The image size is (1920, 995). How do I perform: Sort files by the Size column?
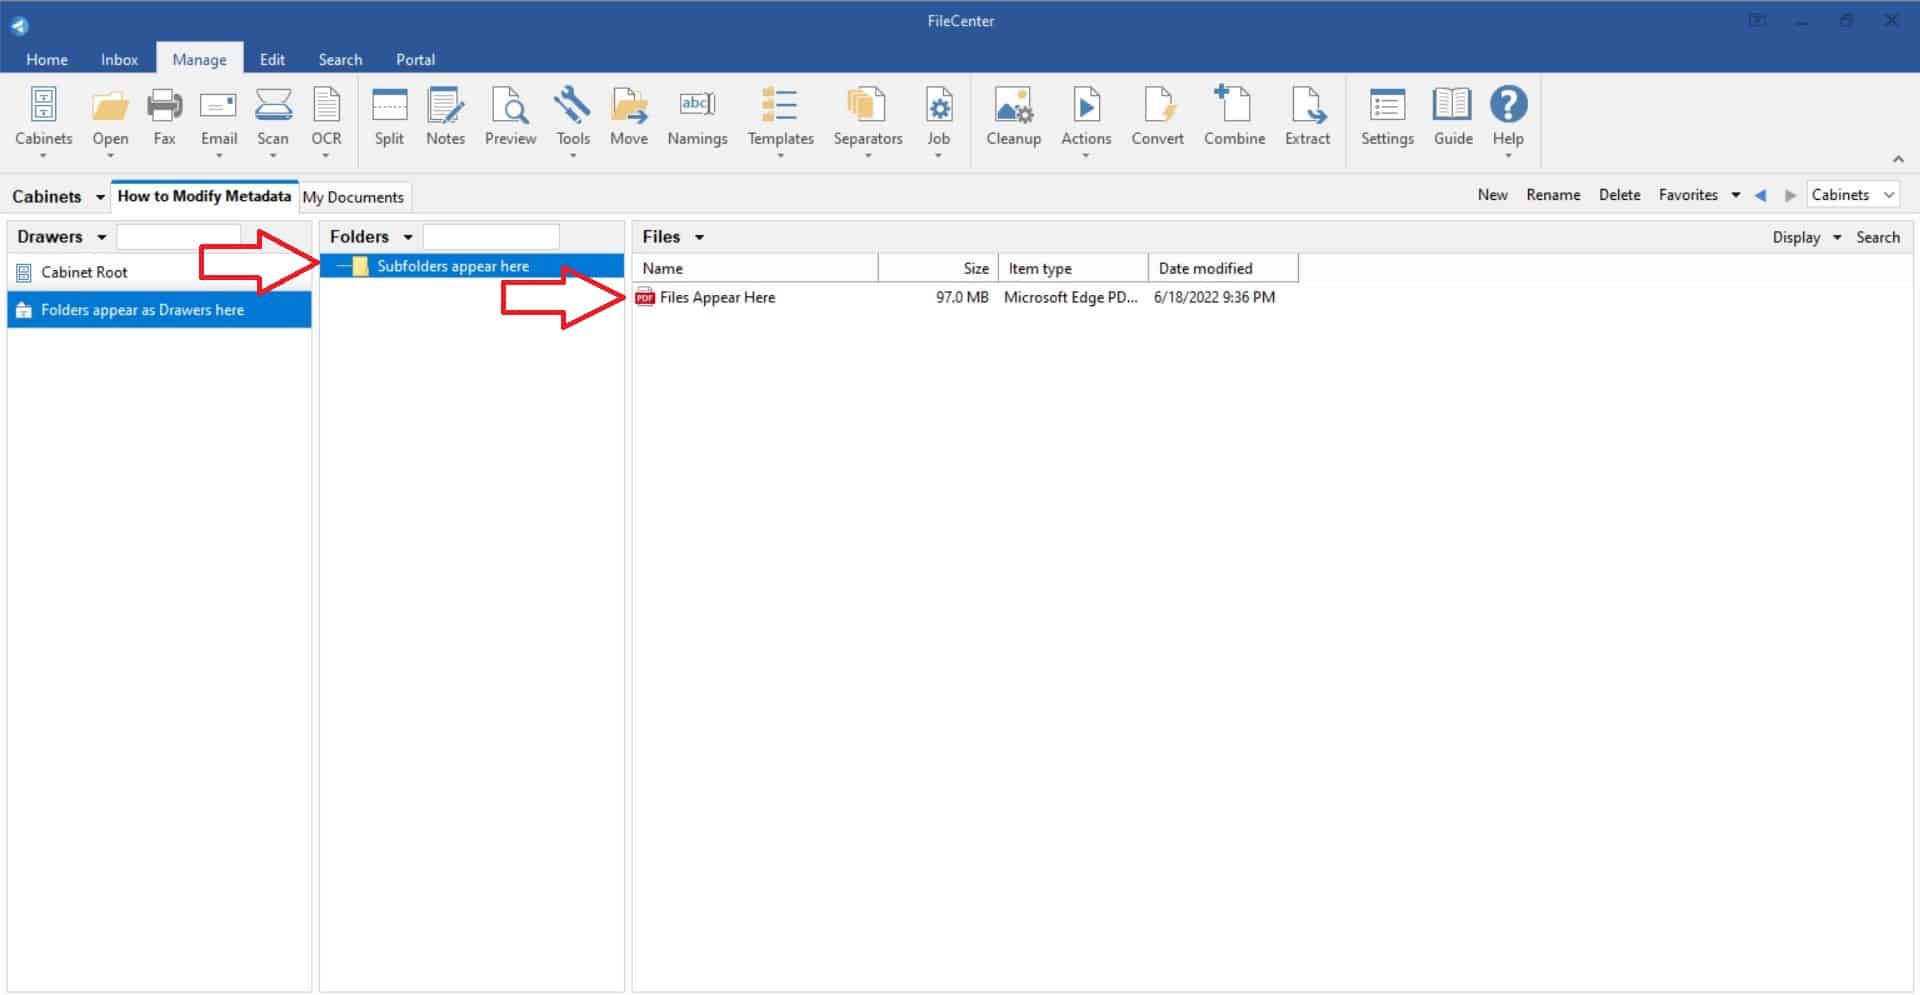(x=938, y=268)
